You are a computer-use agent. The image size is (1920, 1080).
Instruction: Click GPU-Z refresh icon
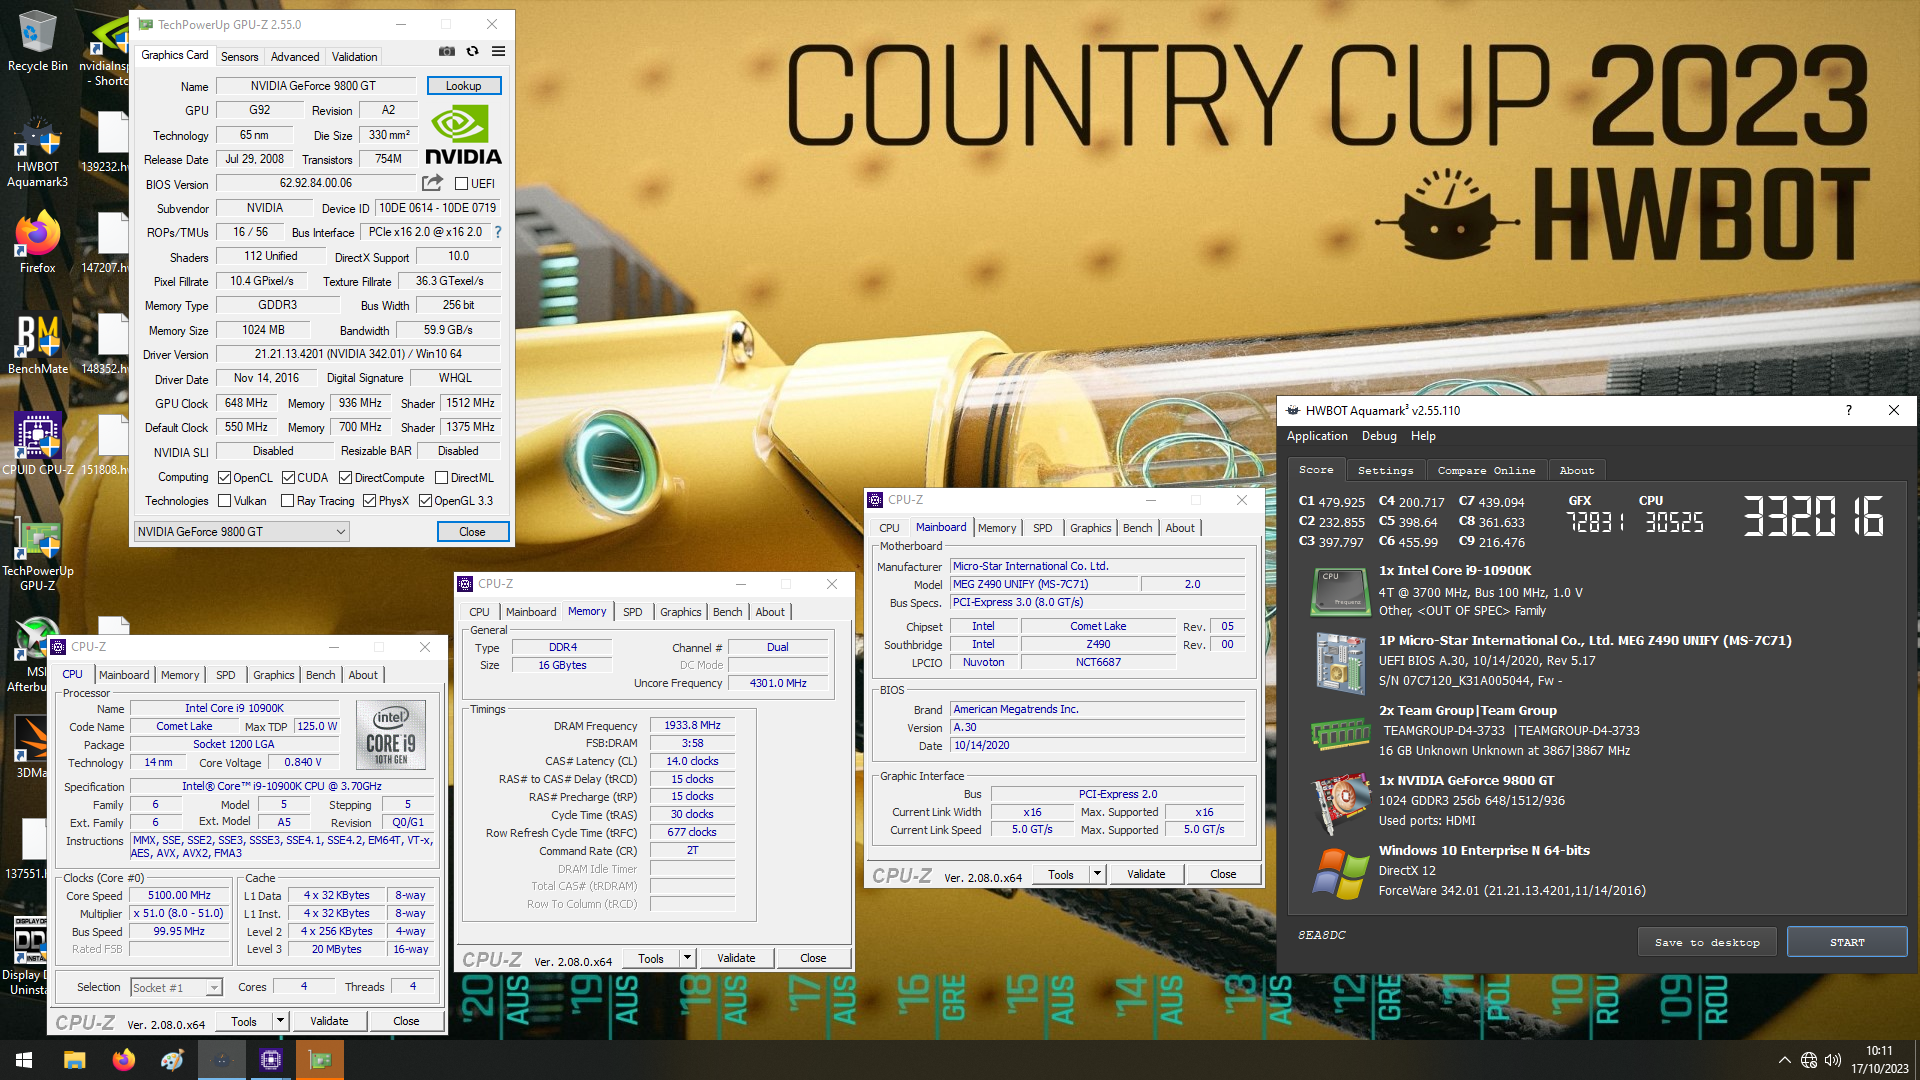click(472, 51)
